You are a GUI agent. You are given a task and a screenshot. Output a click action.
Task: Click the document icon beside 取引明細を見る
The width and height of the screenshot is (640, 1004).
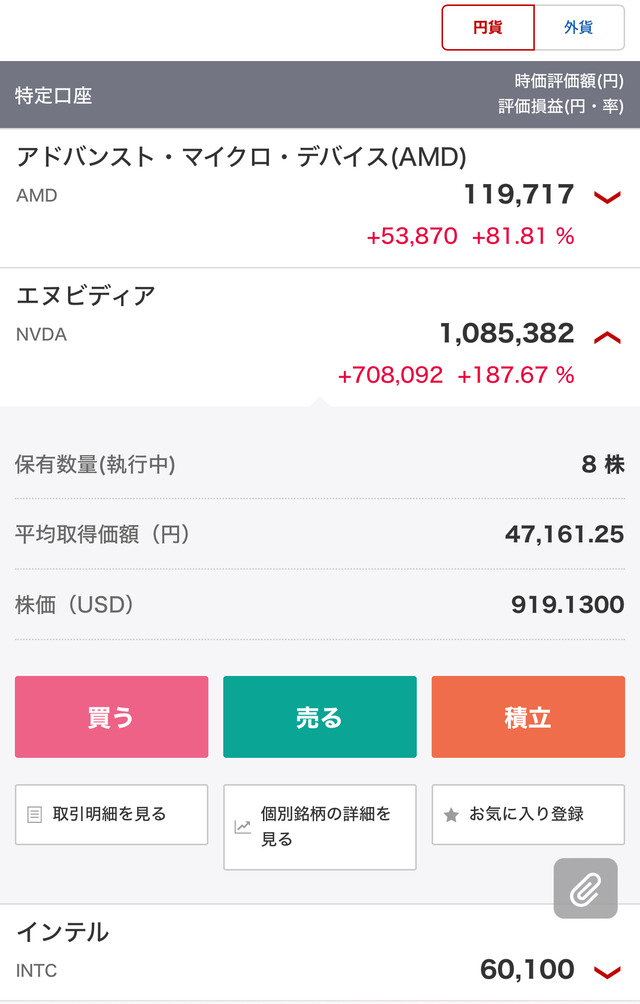tap(34, 814)
